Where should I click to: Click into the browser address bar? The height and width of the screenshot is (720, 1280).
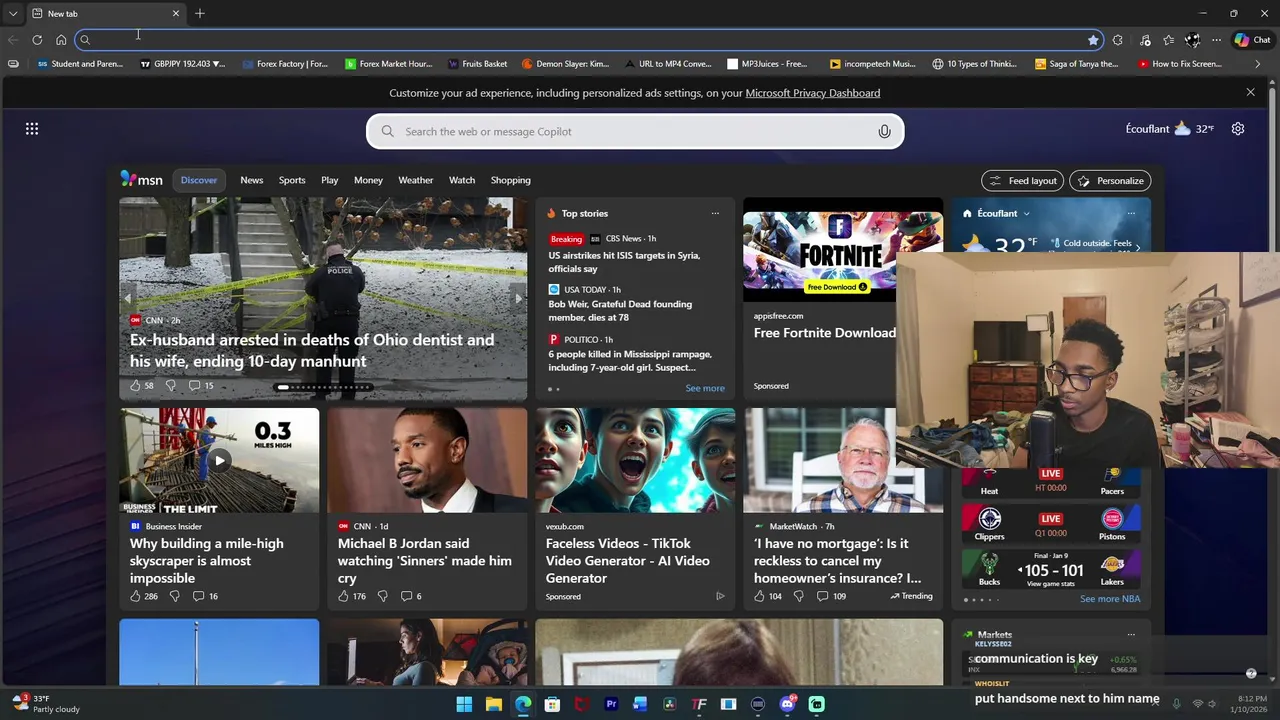(x=590, y=40)
